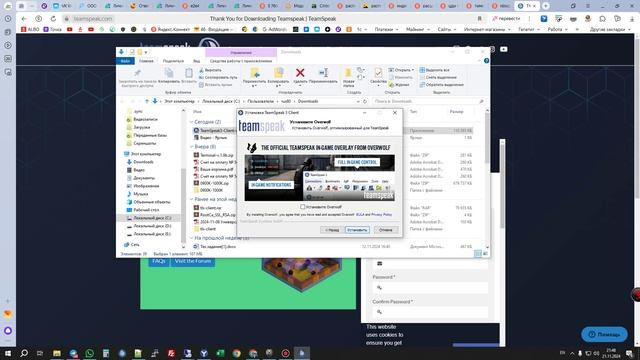Click History (Журнал) in the ribbon
Image resolution: width=640 pixels, height=360 pixels.
point(399,84)
